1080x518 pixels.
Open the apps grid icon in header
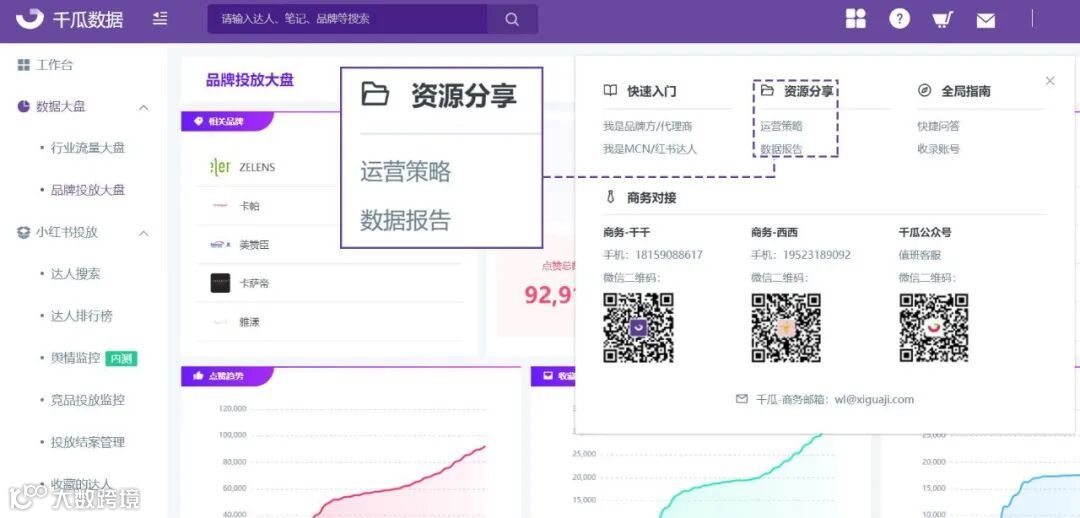pos(855,19)
